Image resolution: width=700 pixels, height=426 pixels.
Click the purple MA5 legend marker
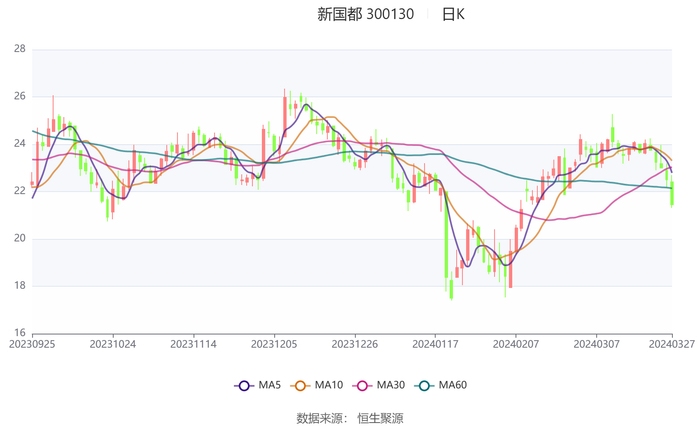[243, 385]
